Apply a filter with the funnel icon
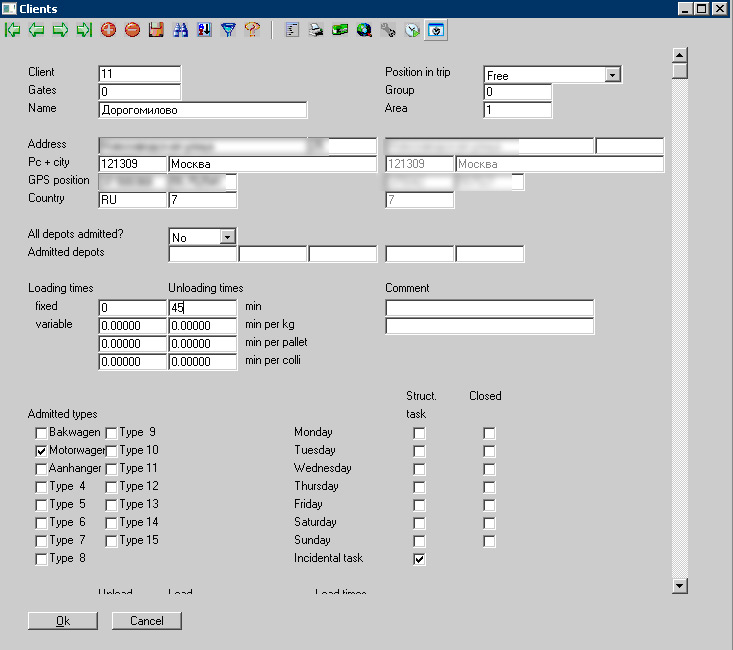The image size is (733, 650). pos(228,30)
